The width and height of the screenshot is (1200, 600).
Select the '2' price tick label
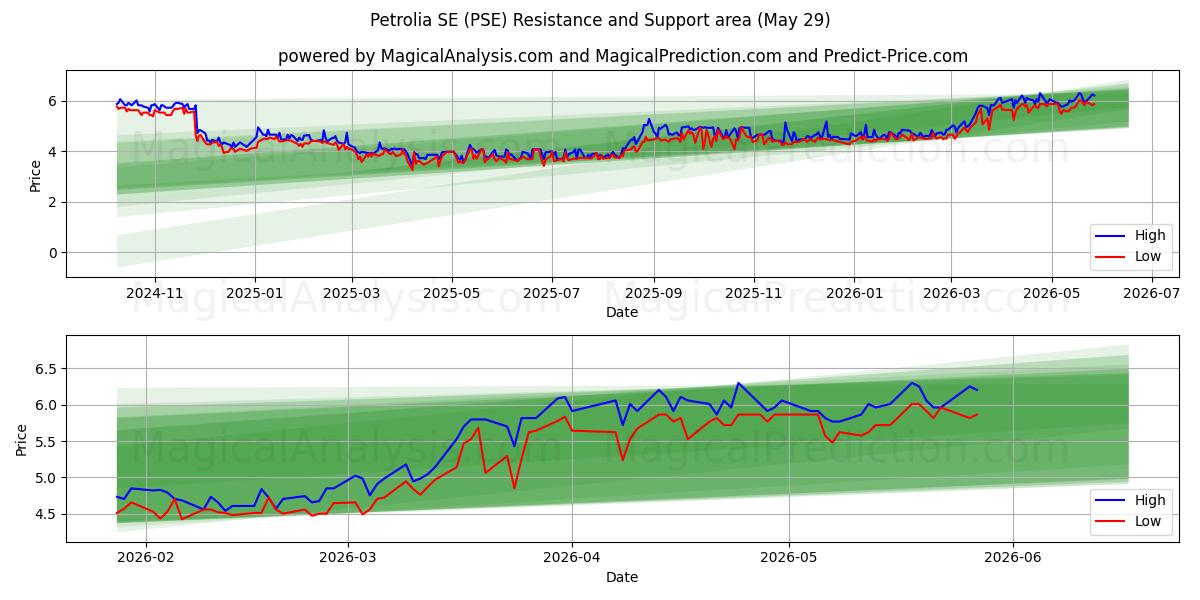(55, 202)
